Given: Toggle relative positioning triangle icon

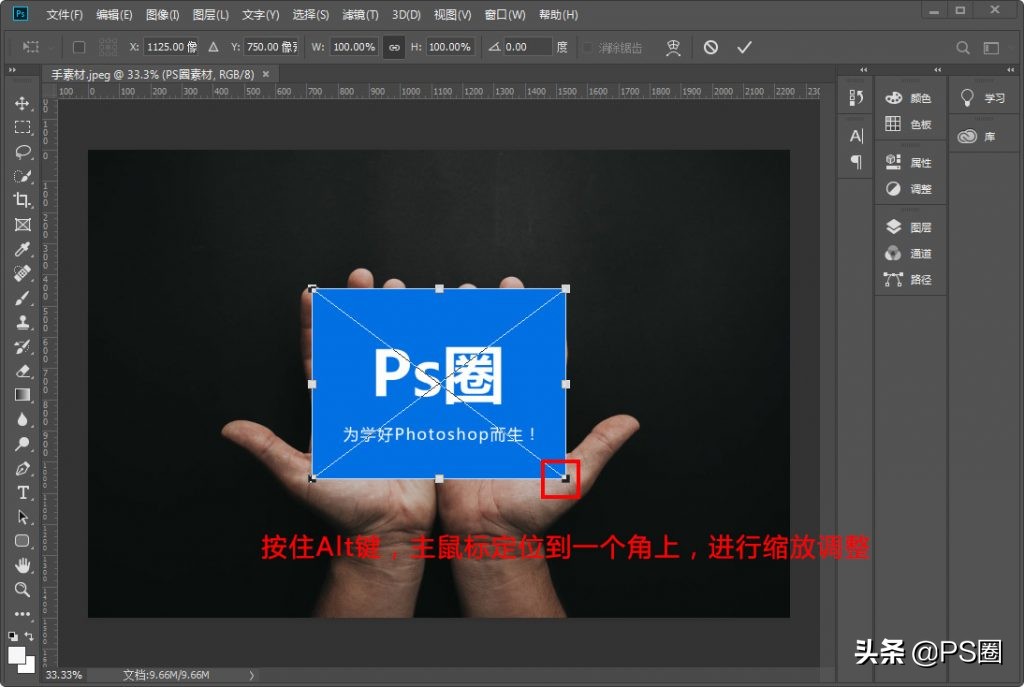Looking at the screenshot, I should click(x=214, y=47).
